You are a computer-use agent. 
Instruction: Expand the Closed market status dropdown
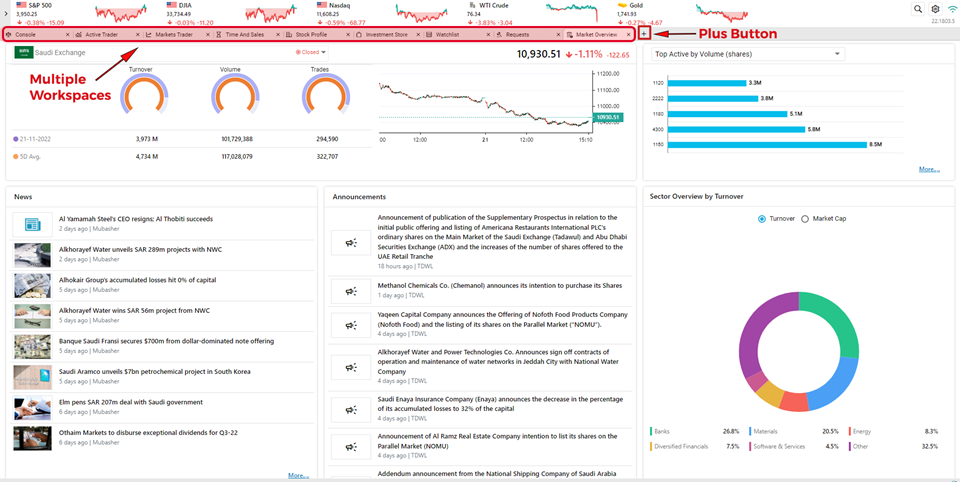pyautogui.click(x=311, y=52)
